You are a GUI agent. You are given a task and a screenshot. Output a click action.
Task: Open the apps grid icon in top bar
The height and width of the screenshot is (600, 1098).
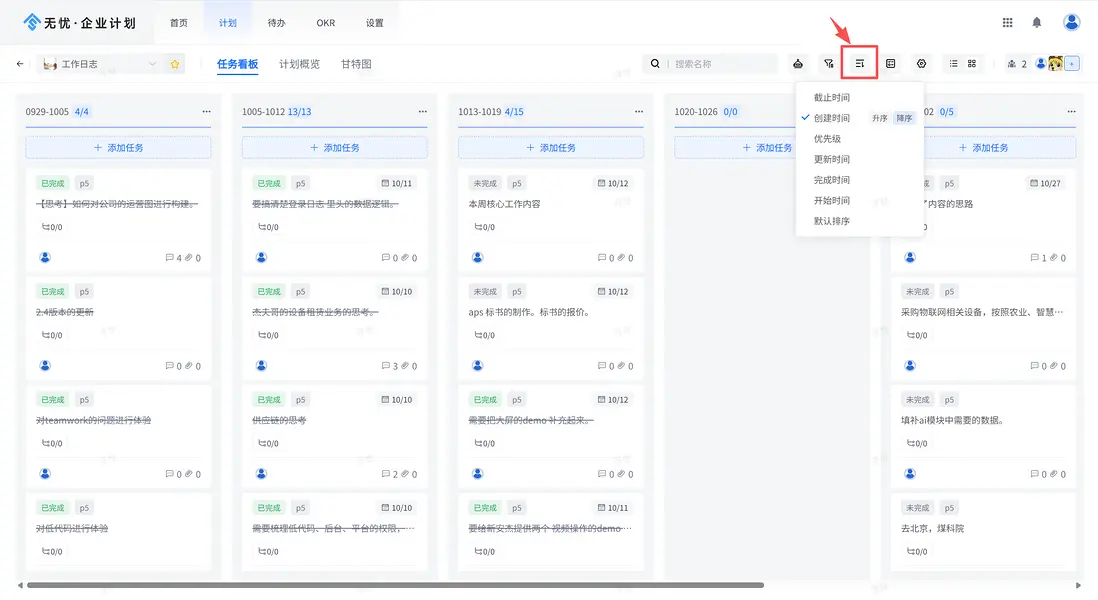[1007, 22]
